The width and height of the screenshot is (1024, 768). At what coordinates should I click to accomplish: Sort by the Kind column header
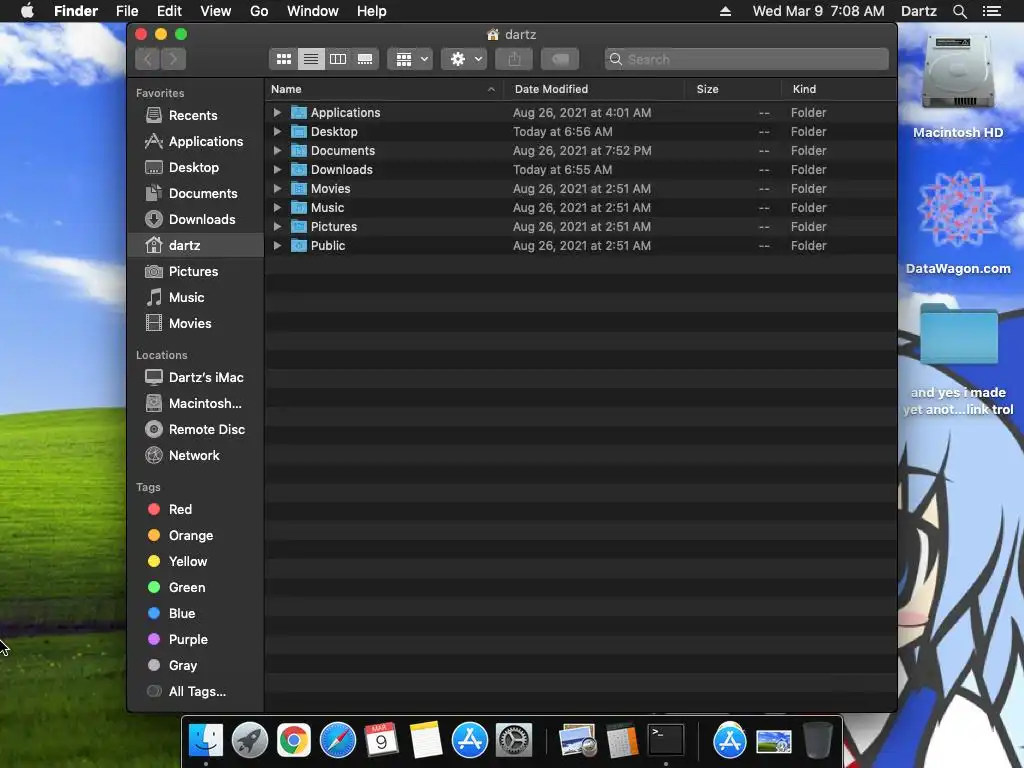click(x=839, y=89)
